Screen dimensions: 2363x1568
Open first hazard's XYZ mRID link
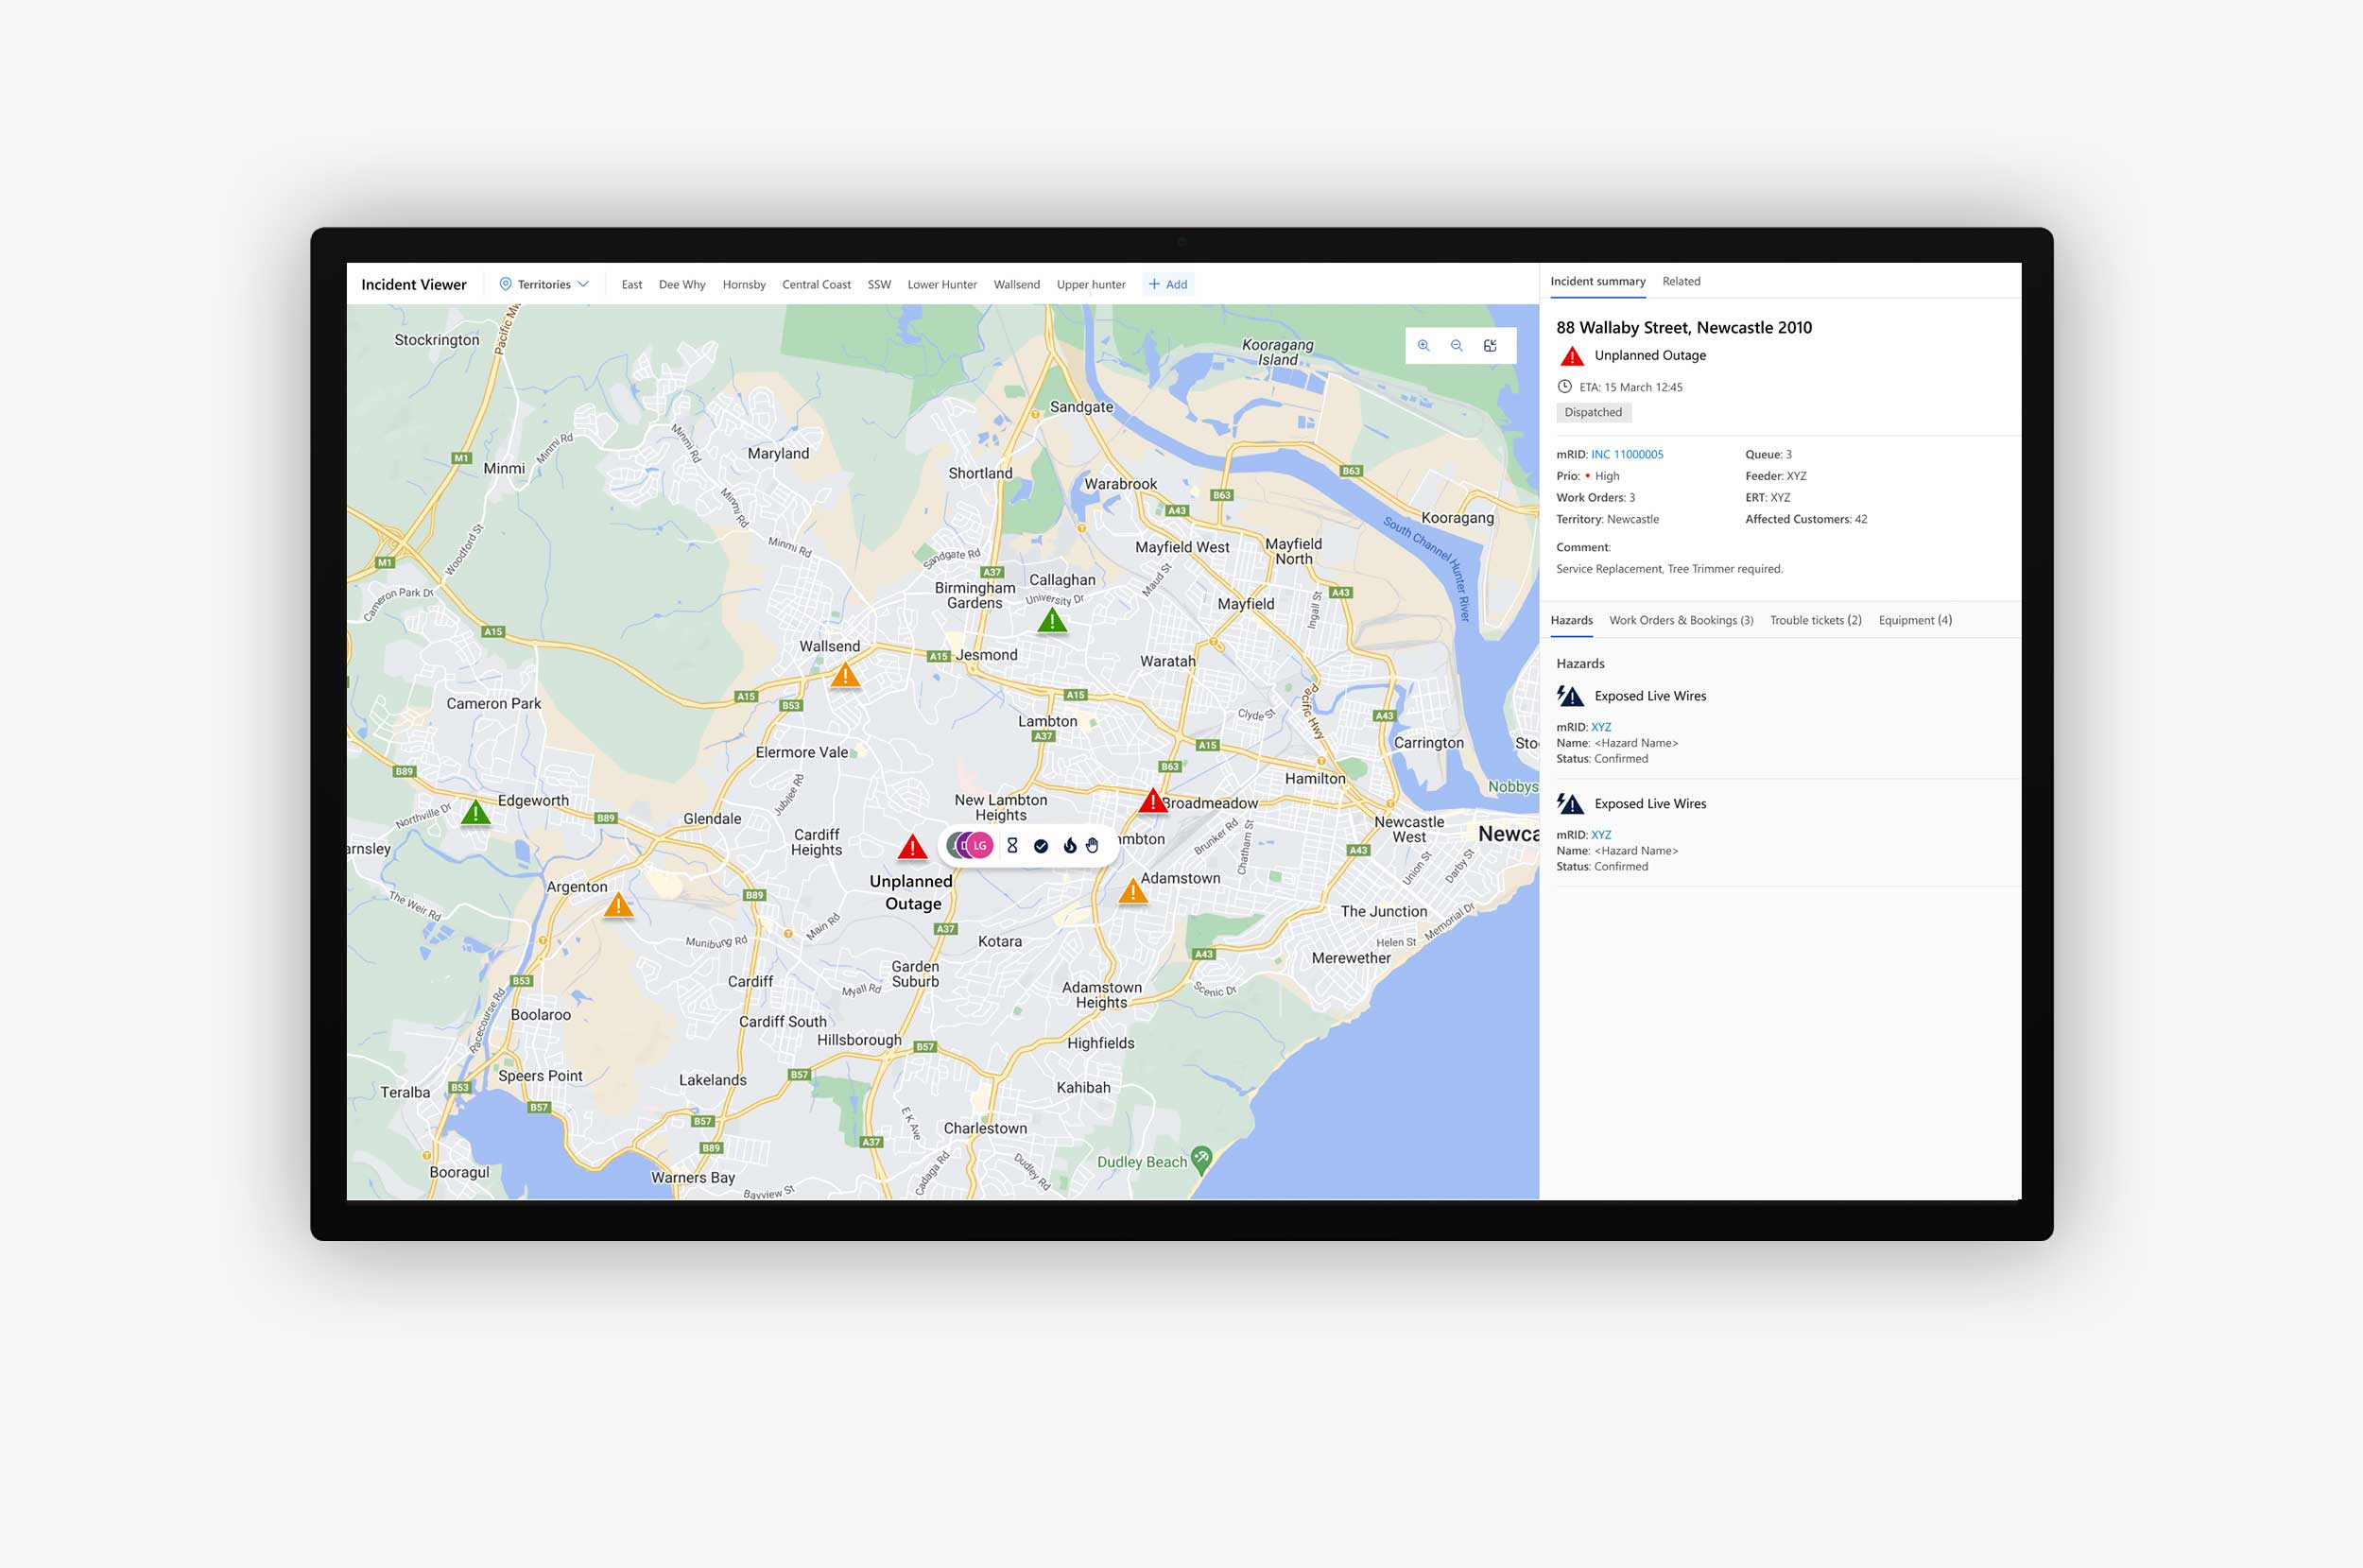[x=1601, y=728]
